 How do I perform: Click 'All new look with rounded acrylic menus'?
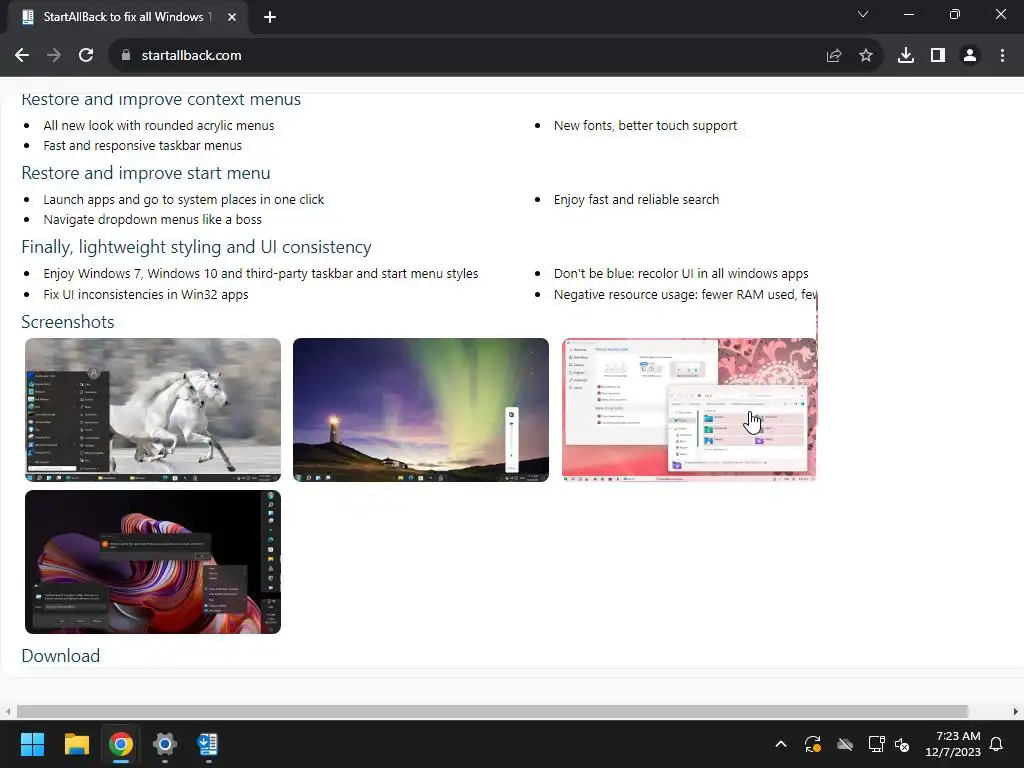tap(159, 125)
